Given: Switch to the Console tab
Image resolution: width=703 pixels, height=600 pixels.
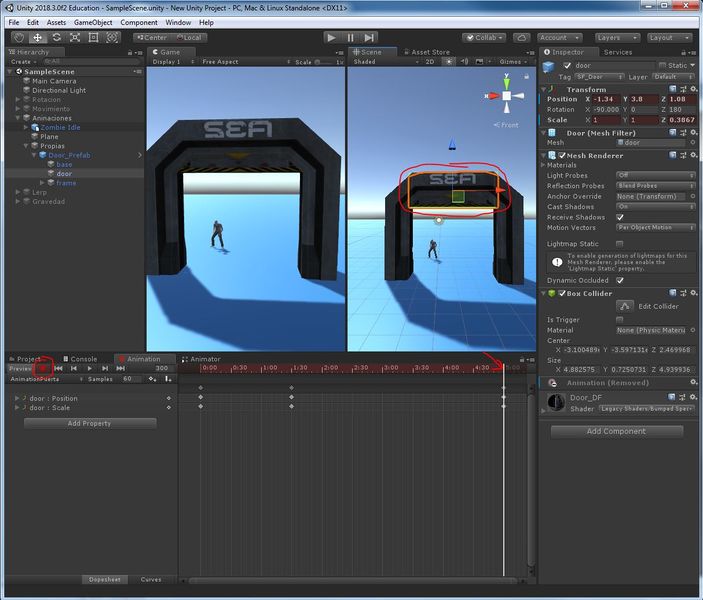Looking at the screenshot, I should (x=80, y=359).
